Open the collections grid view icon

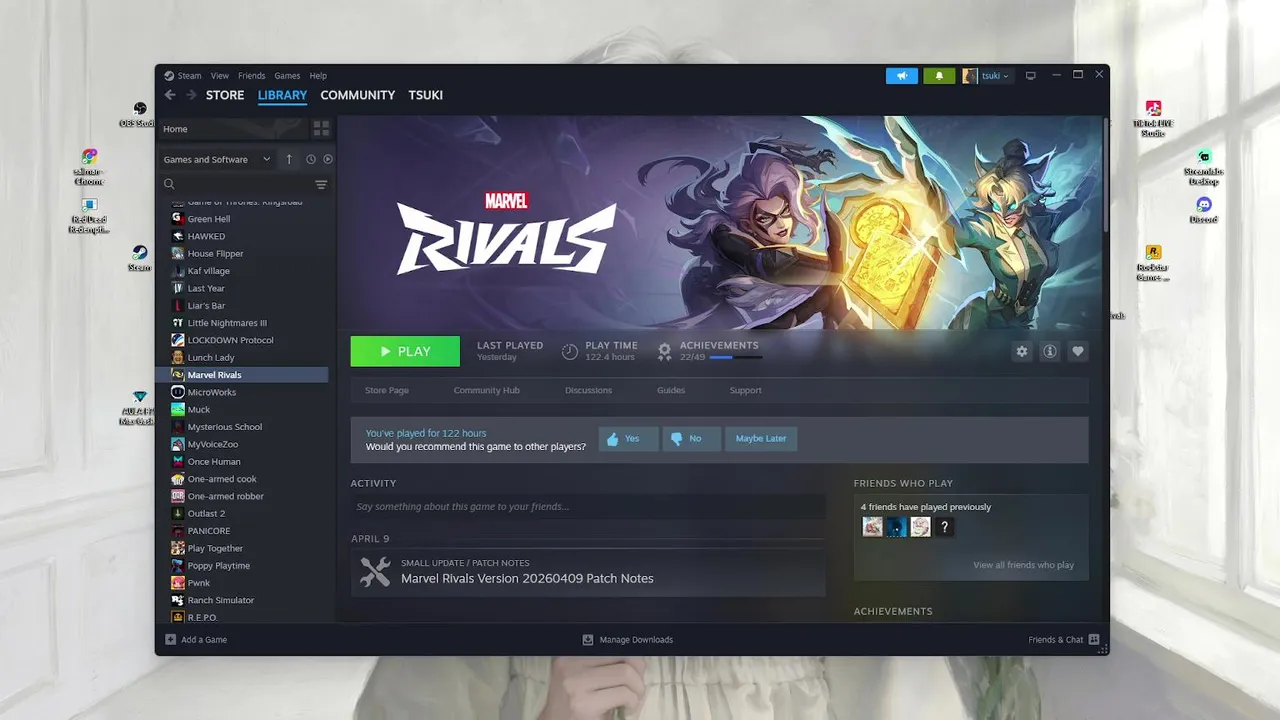321,129
